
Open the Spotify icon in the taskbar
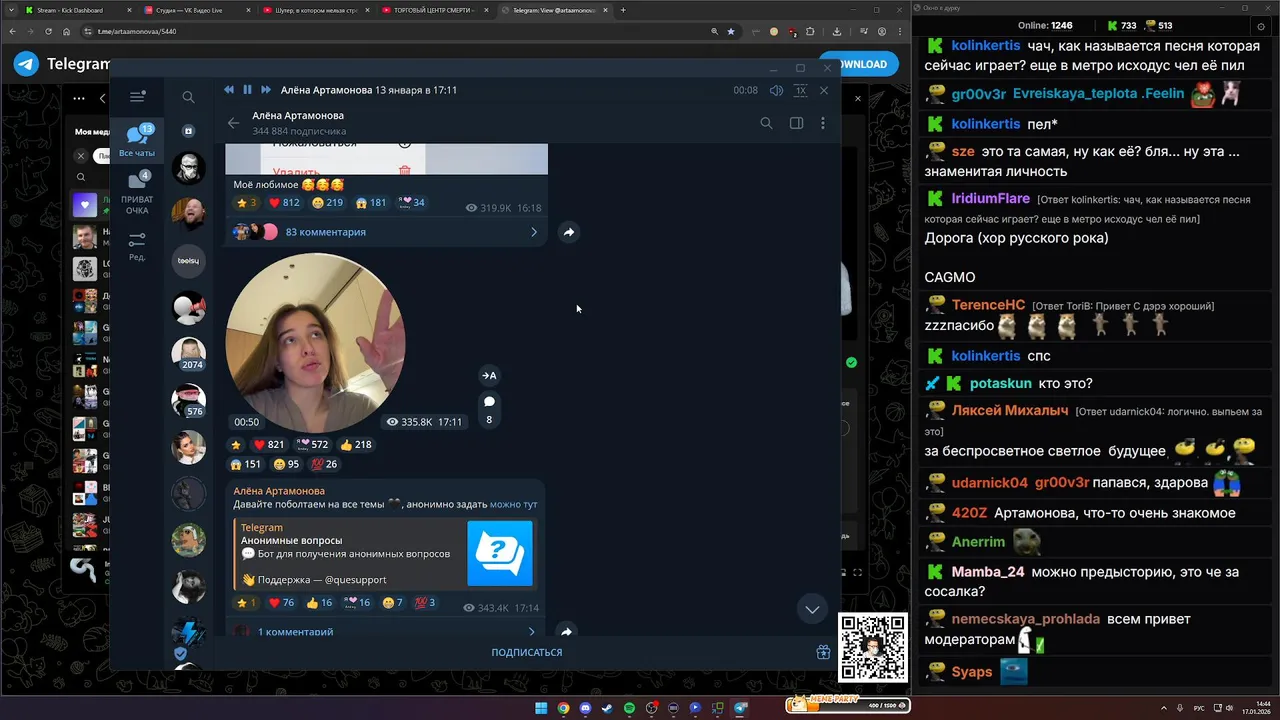point(629,708)
